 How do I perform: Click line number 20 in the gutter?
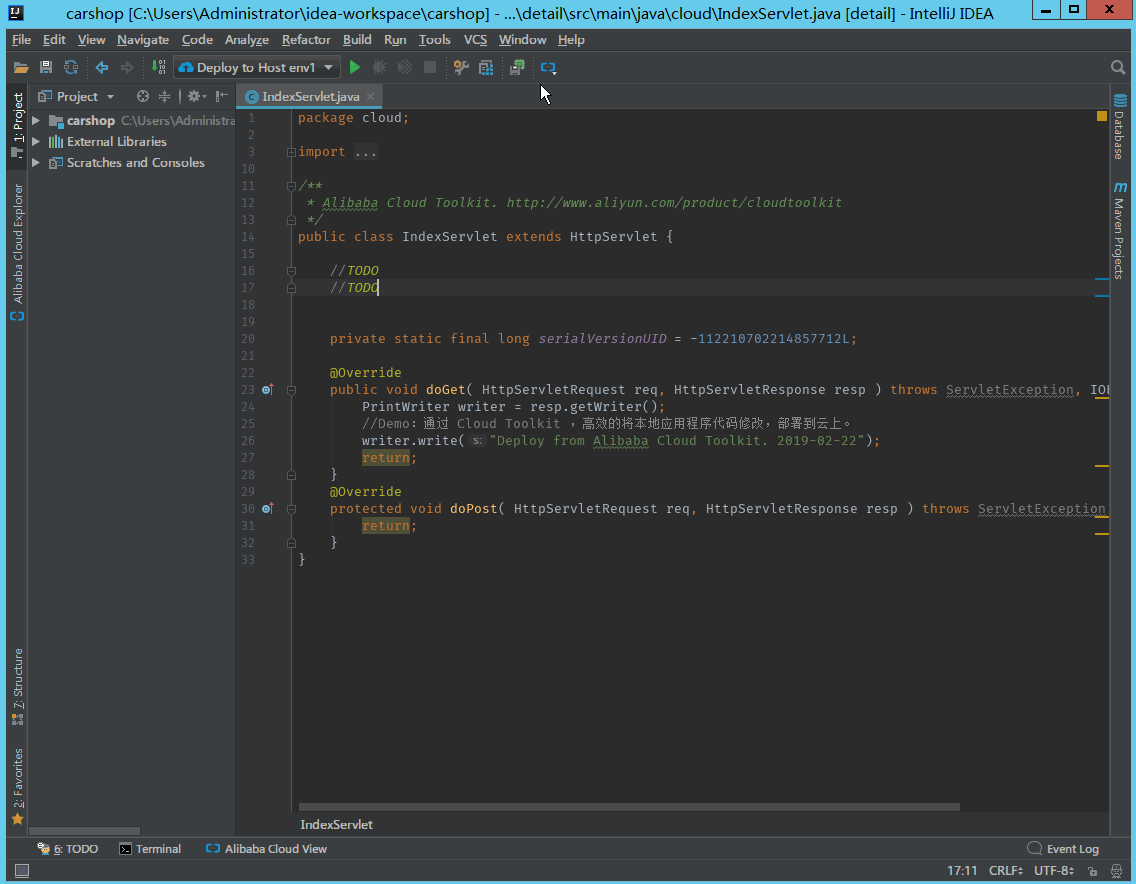pyautogui.click(x=248, y=339)
